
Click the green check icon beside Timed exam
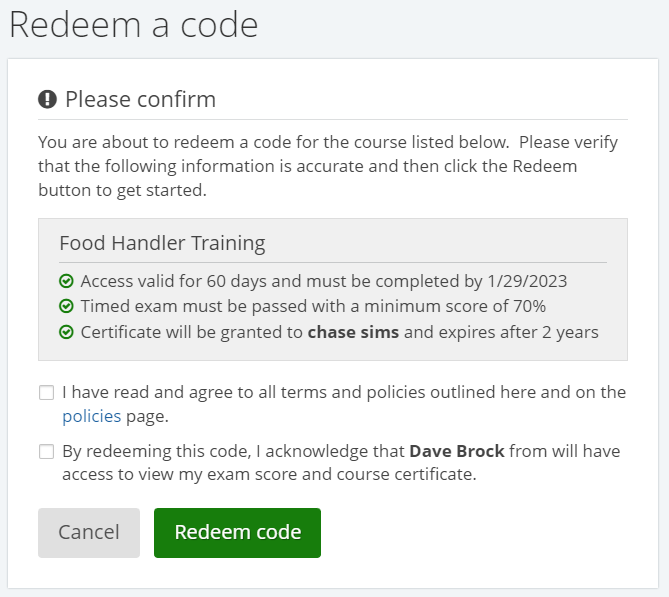66,306
